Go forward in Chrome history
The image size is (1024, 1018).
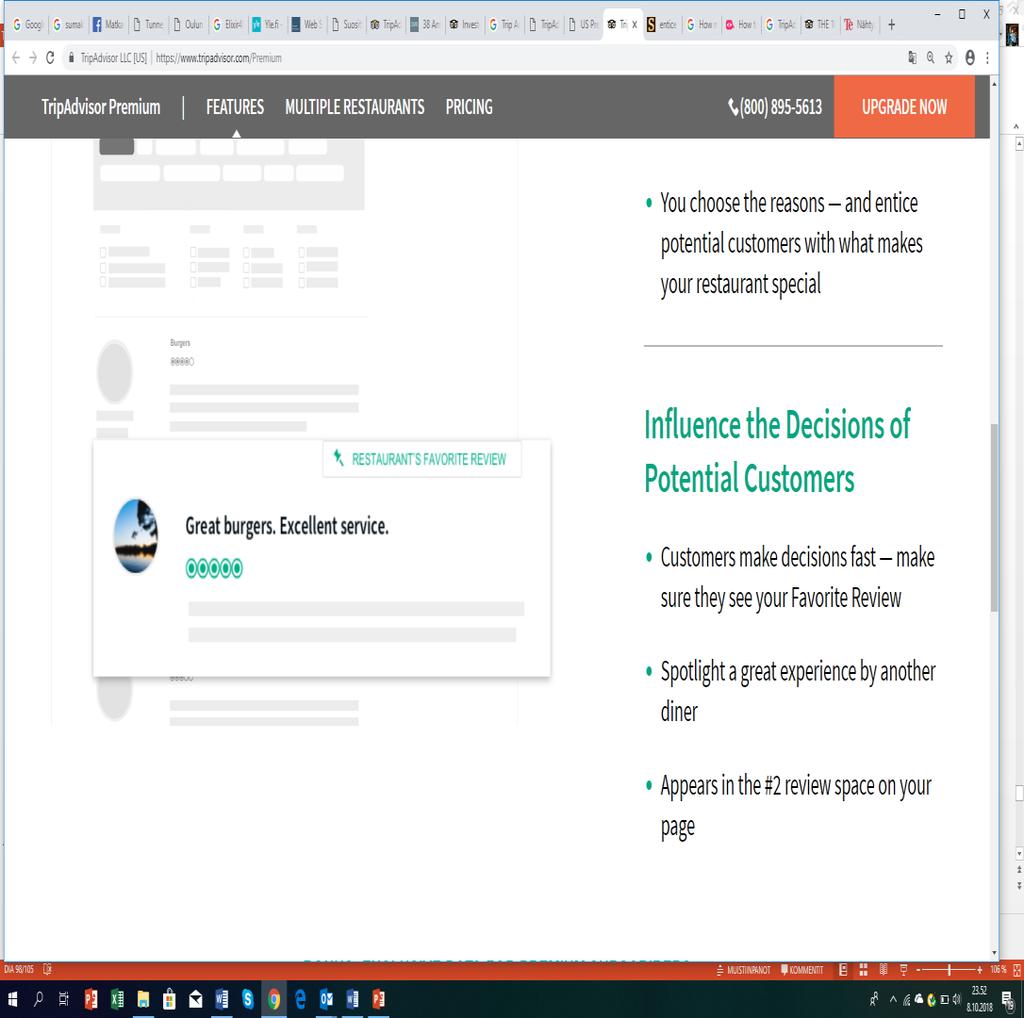tap(33, 58)
